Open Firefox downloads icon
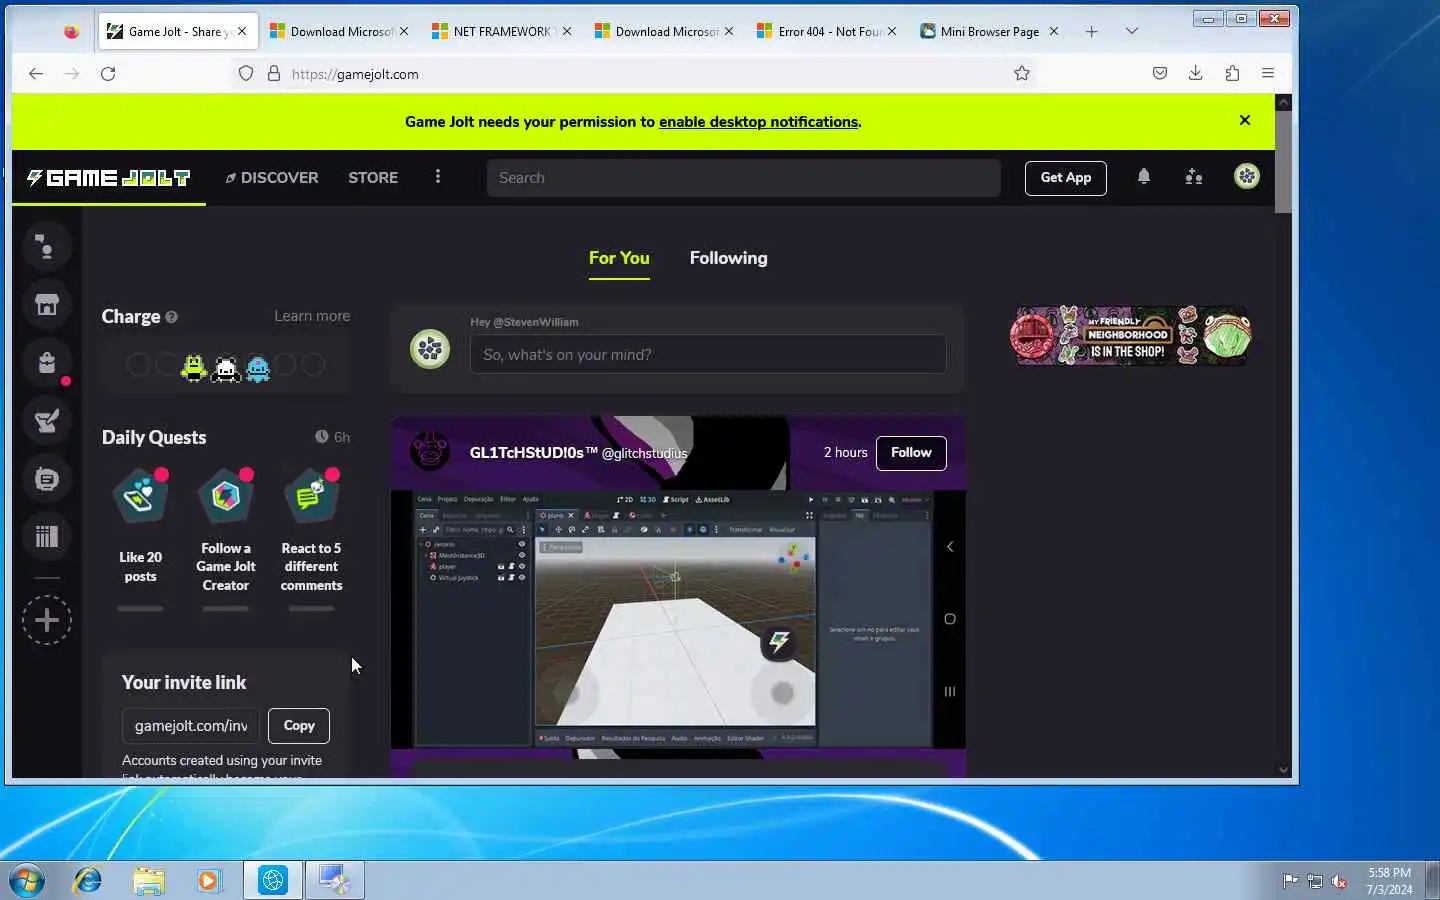1440x900 pixels. [x=1195, y=73]
